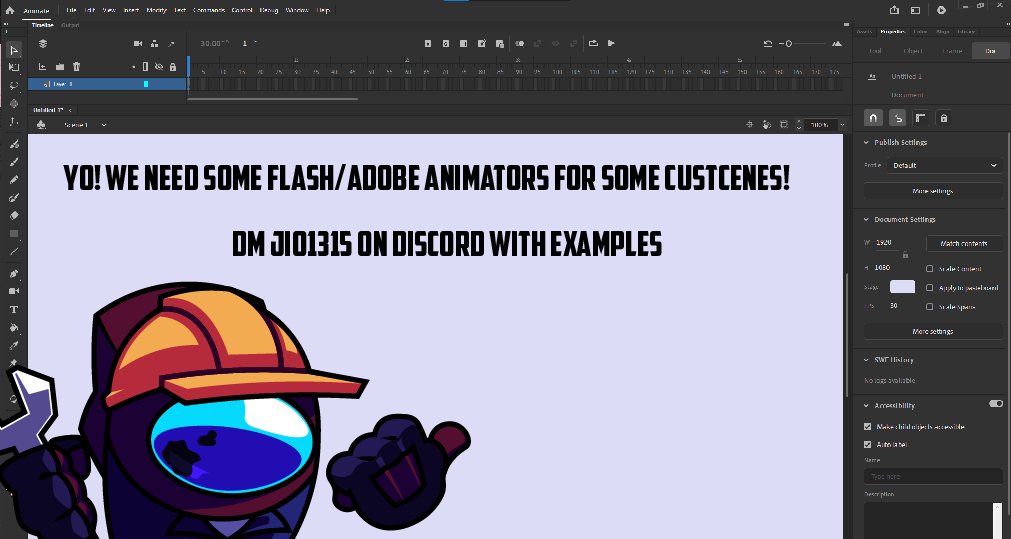Screen dimensions: 1011x539
Task: Select the Camera tool in toolbar
Action: tap(14, 291)
